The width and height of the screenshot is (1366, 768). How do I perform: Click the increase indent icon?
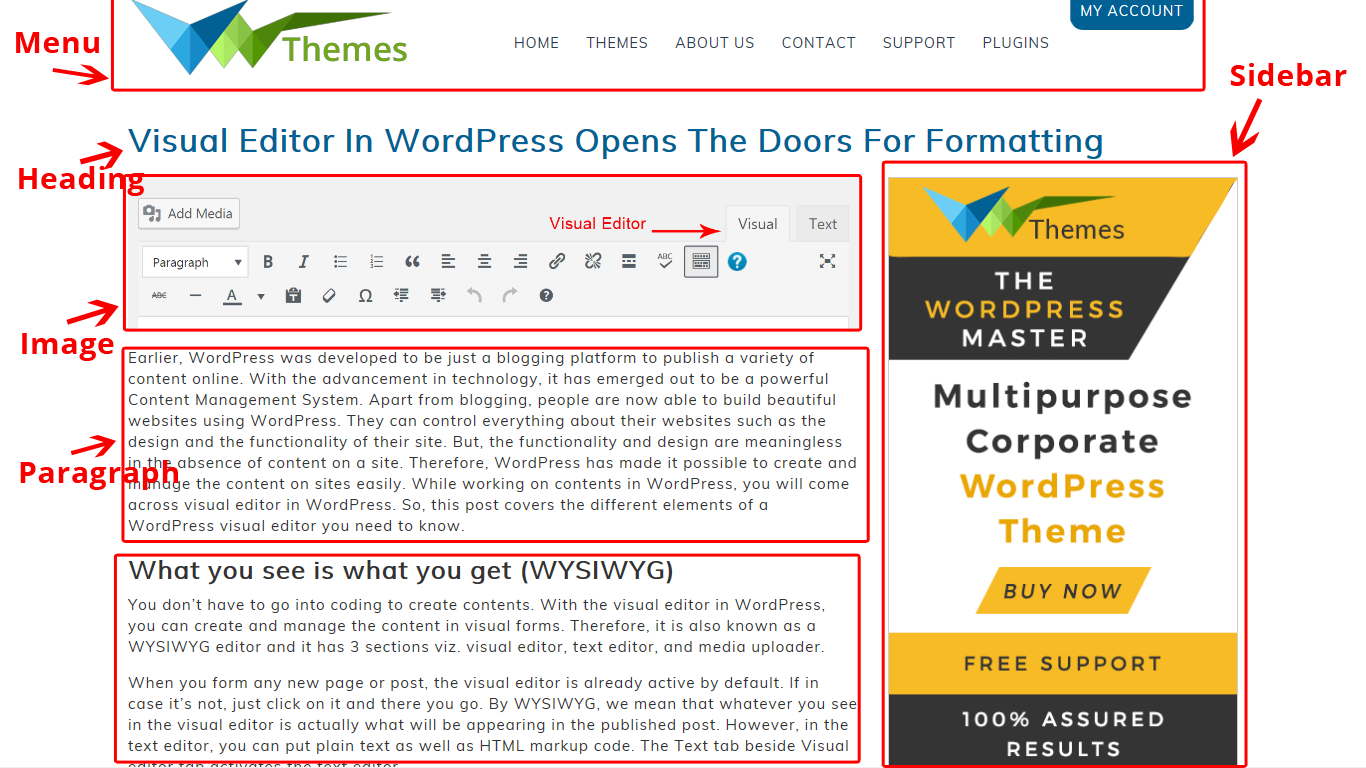point(437,295)
